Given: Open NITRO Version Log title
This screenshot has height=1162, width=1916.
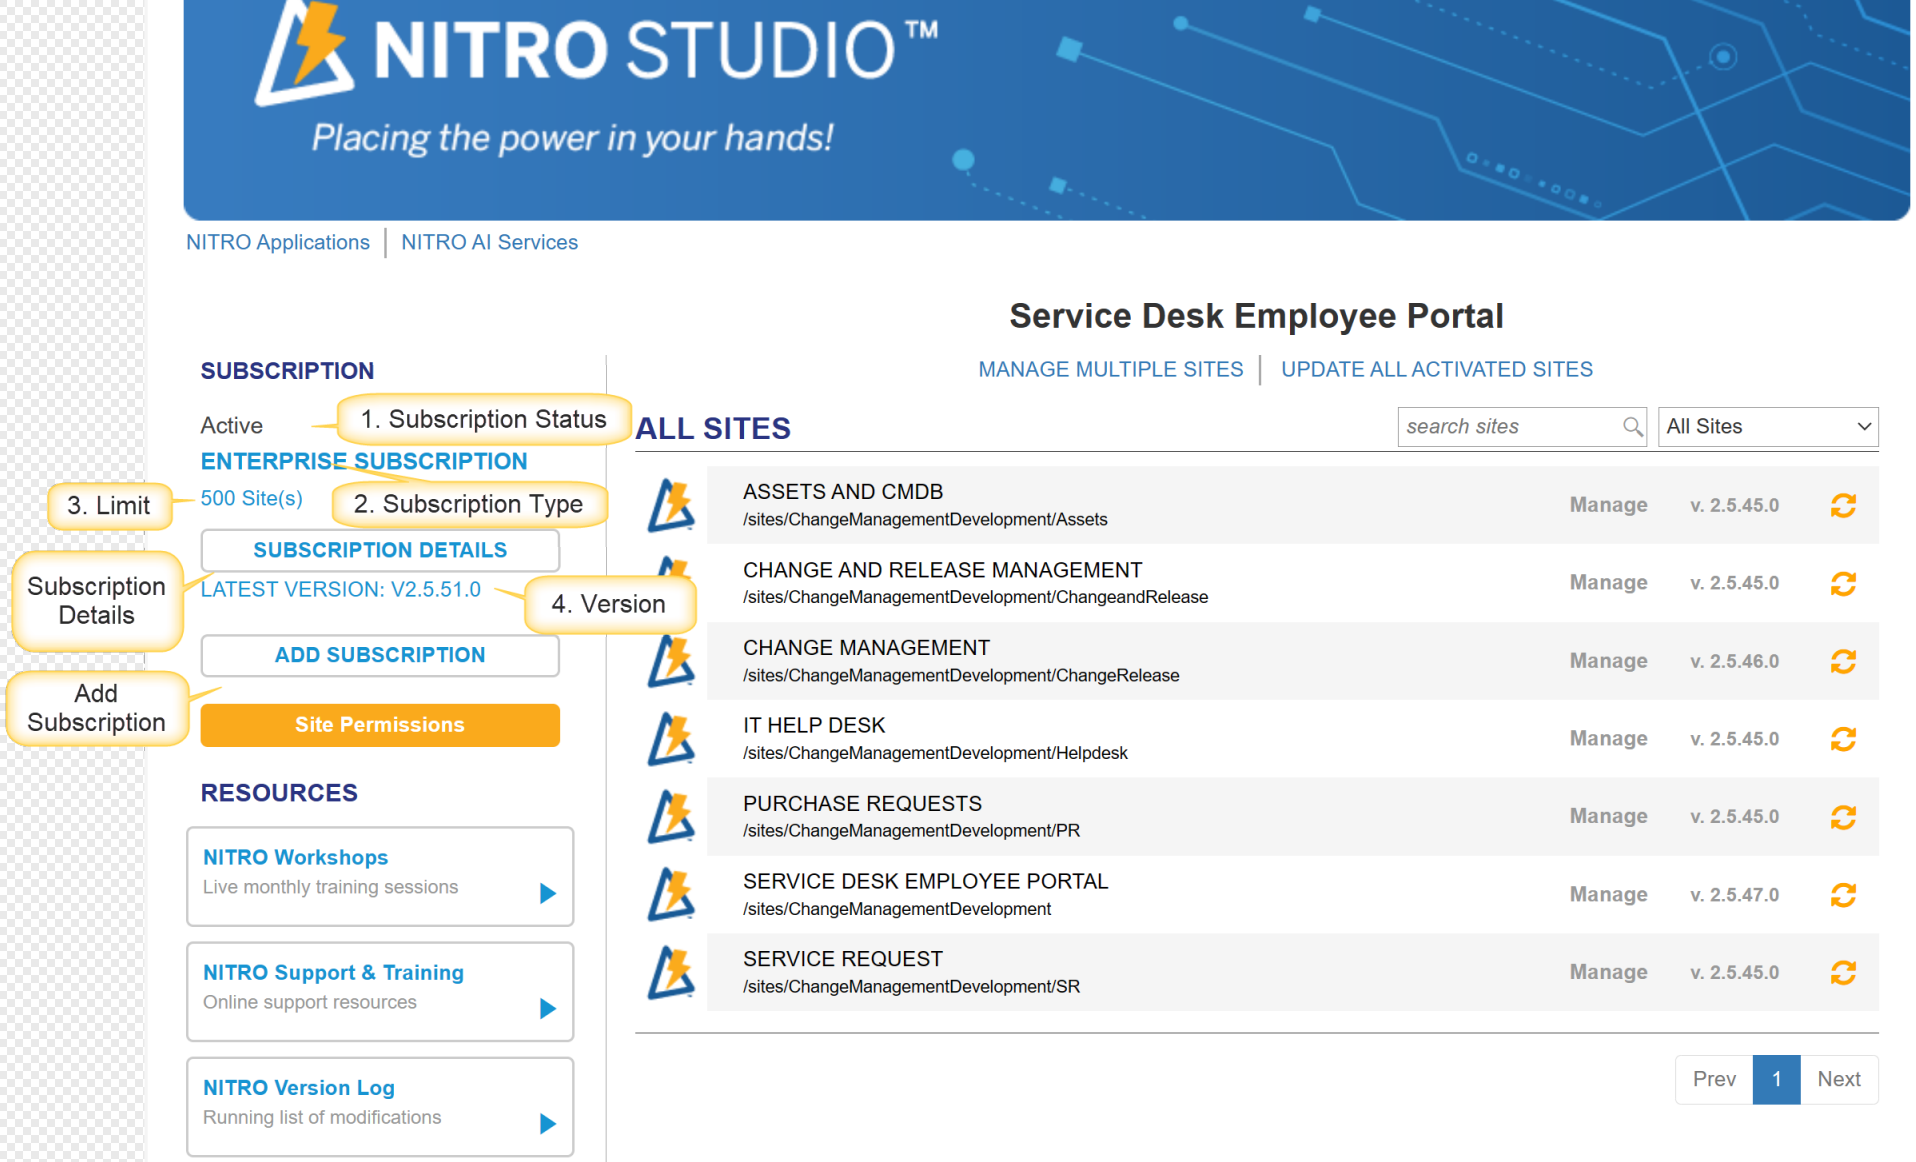Looking at the screenshot, I should coord(299,1088).
